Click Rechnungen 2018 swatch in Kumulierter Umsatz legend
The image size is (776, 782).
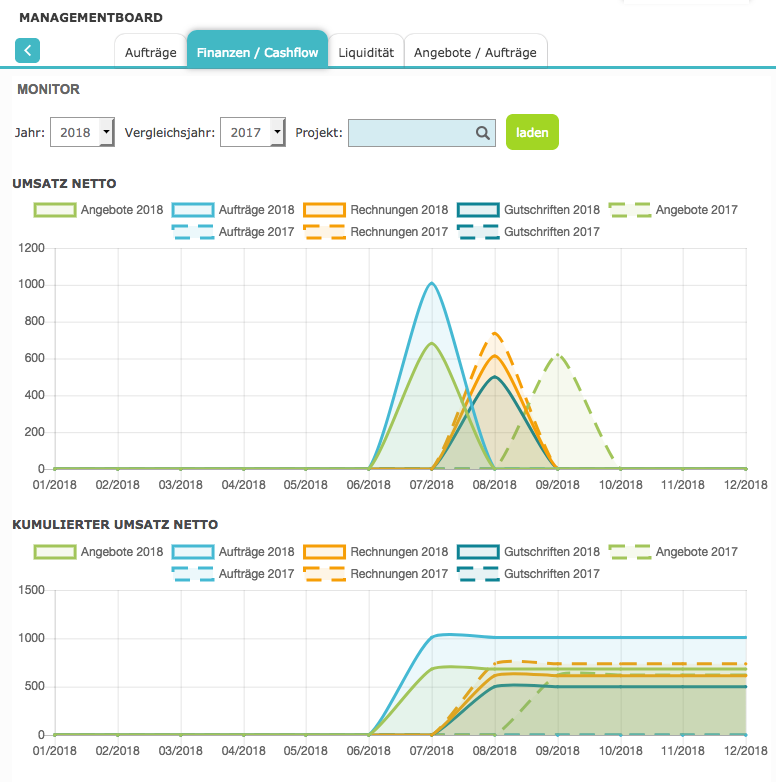click(325, 552)
